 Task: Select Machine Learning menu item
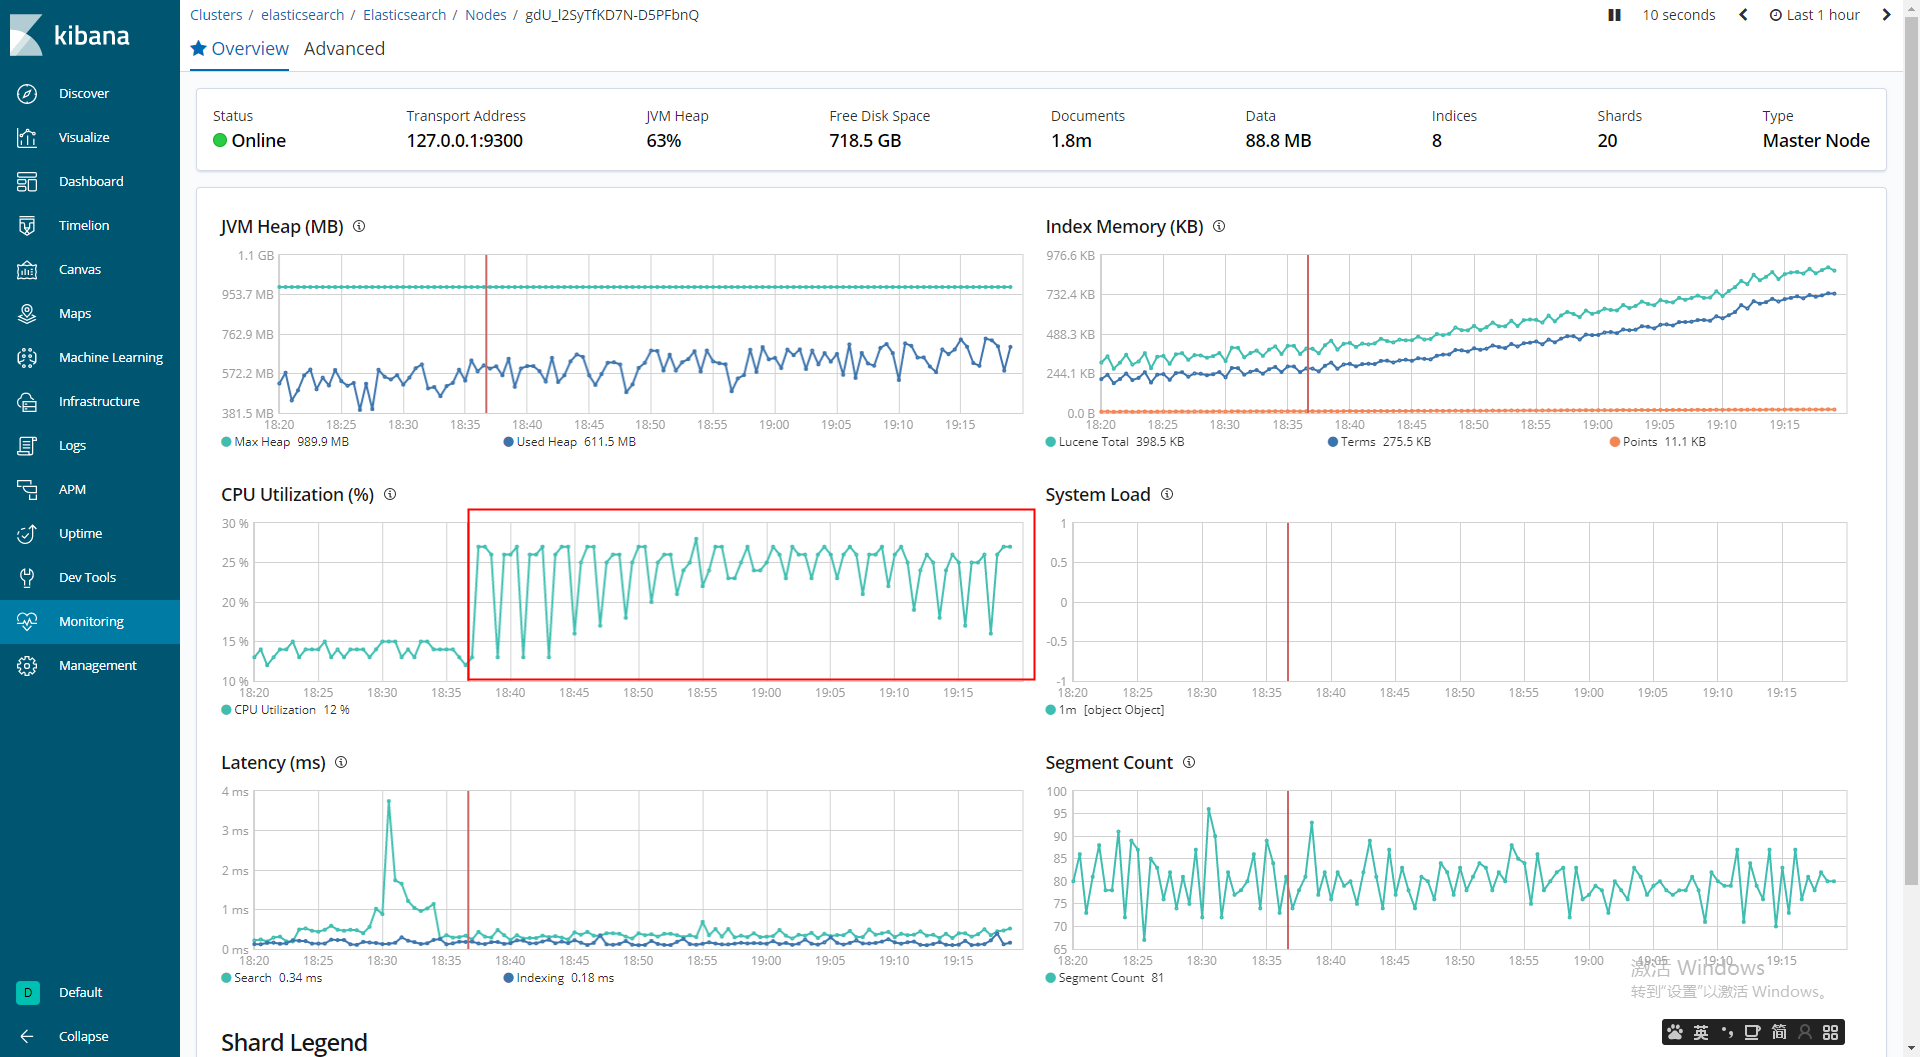[111, 357]
